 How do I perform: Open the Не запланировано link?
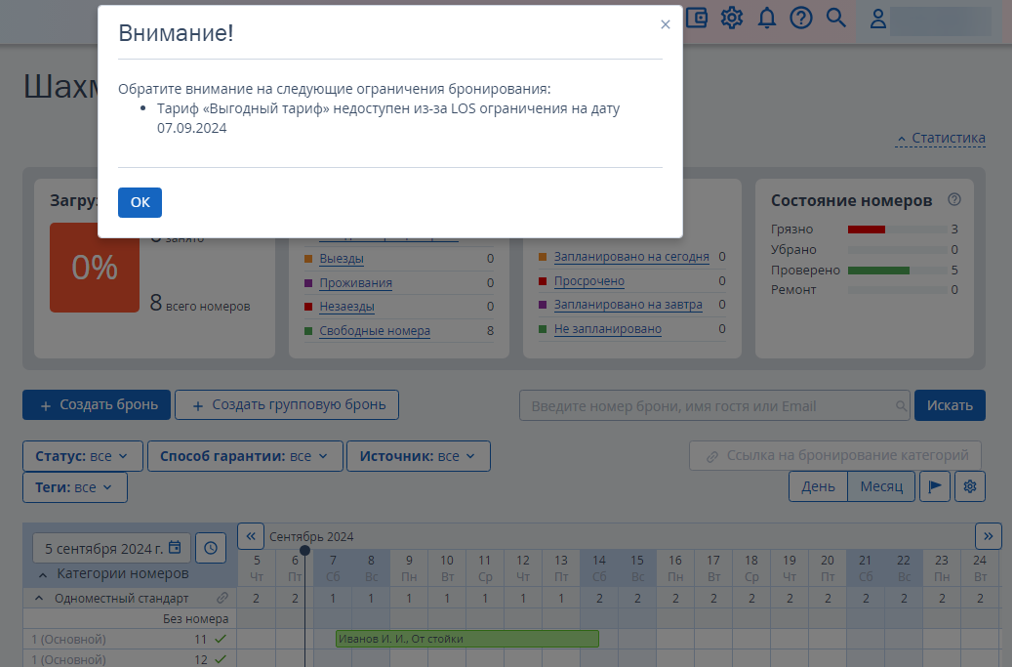tap(607, 329)
